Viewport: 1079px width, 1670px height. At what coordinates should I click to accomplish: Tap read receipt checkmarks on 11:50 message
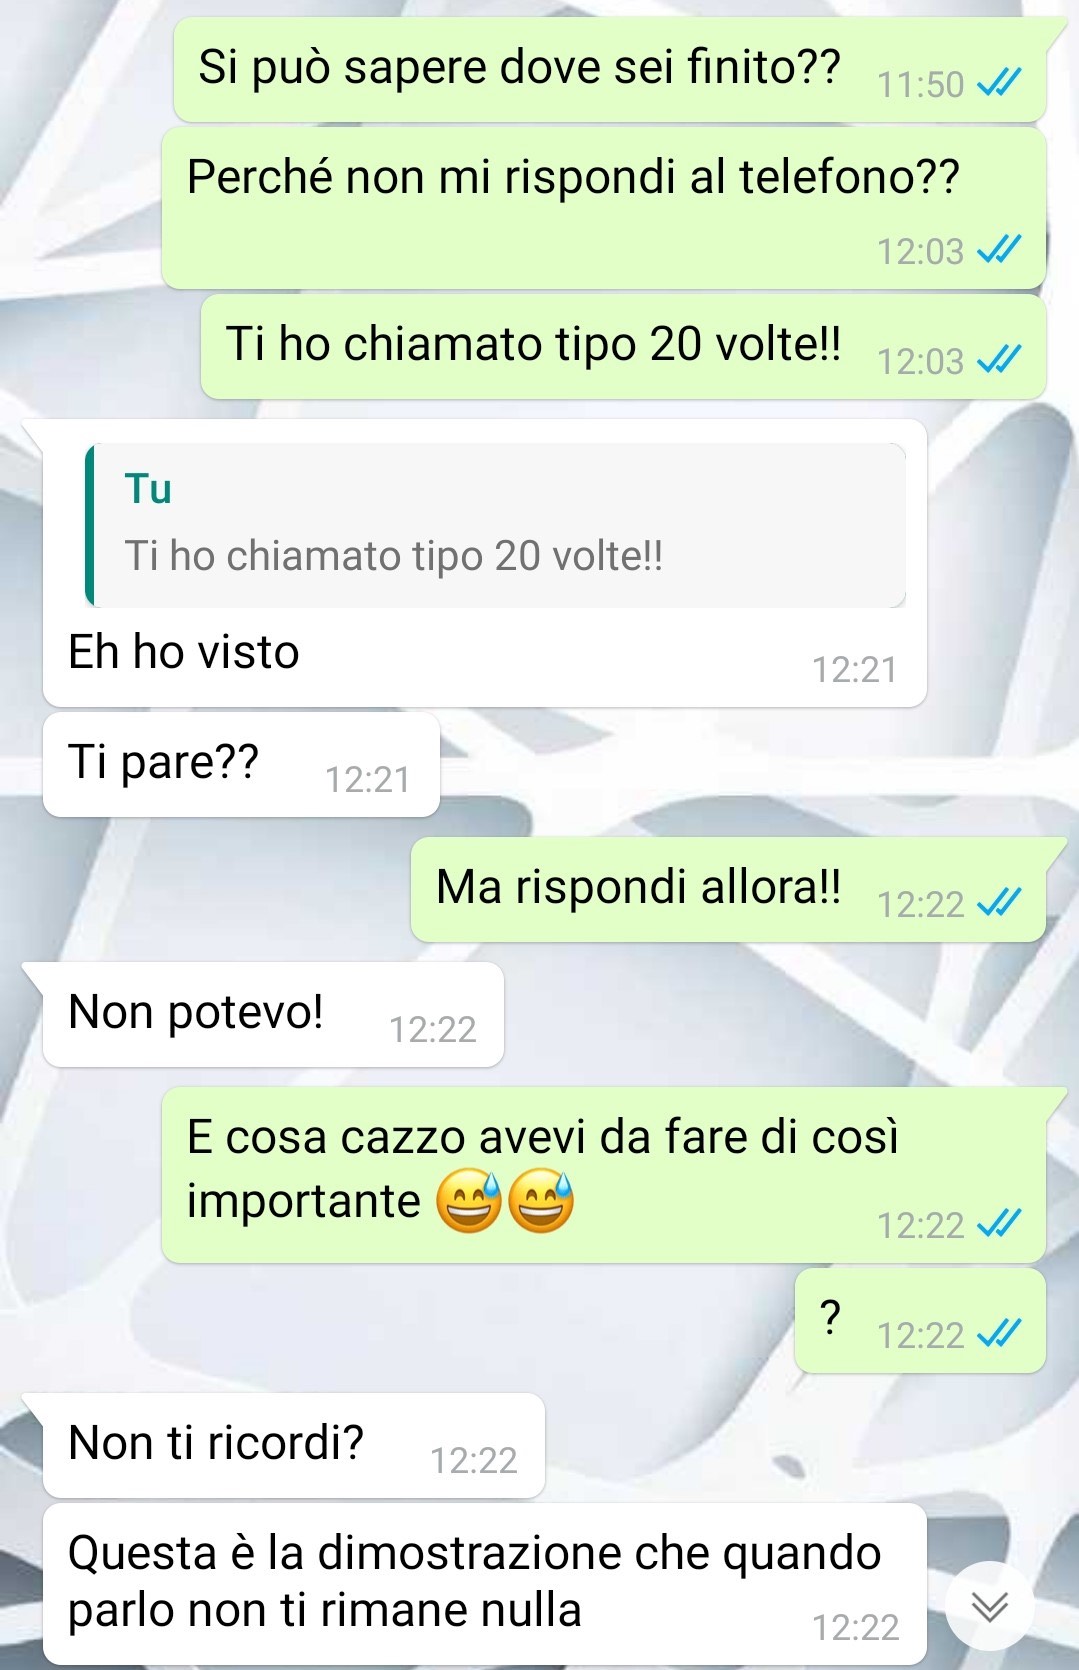[998, 84]
